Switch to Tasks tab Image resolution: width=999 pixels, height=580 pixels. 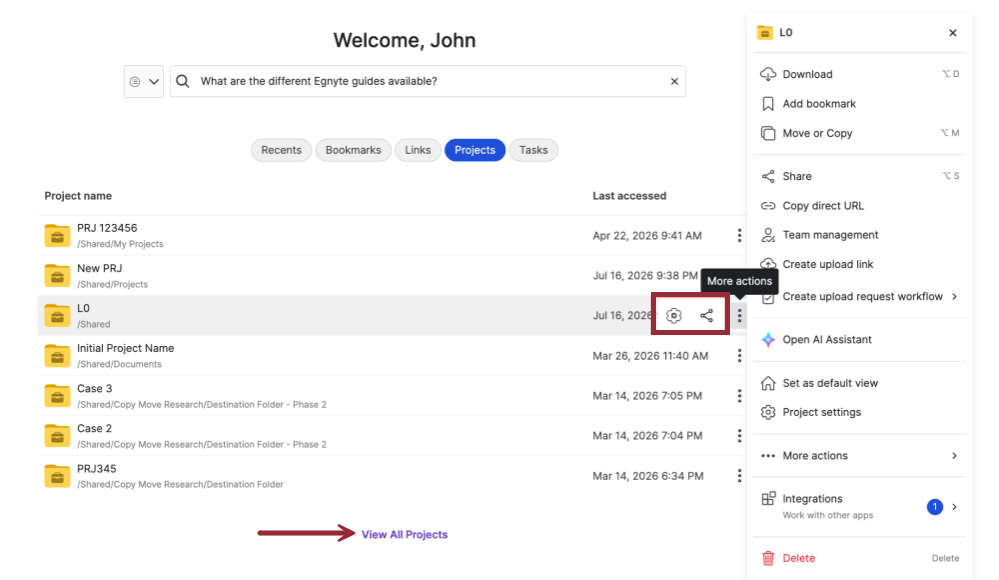533,150
